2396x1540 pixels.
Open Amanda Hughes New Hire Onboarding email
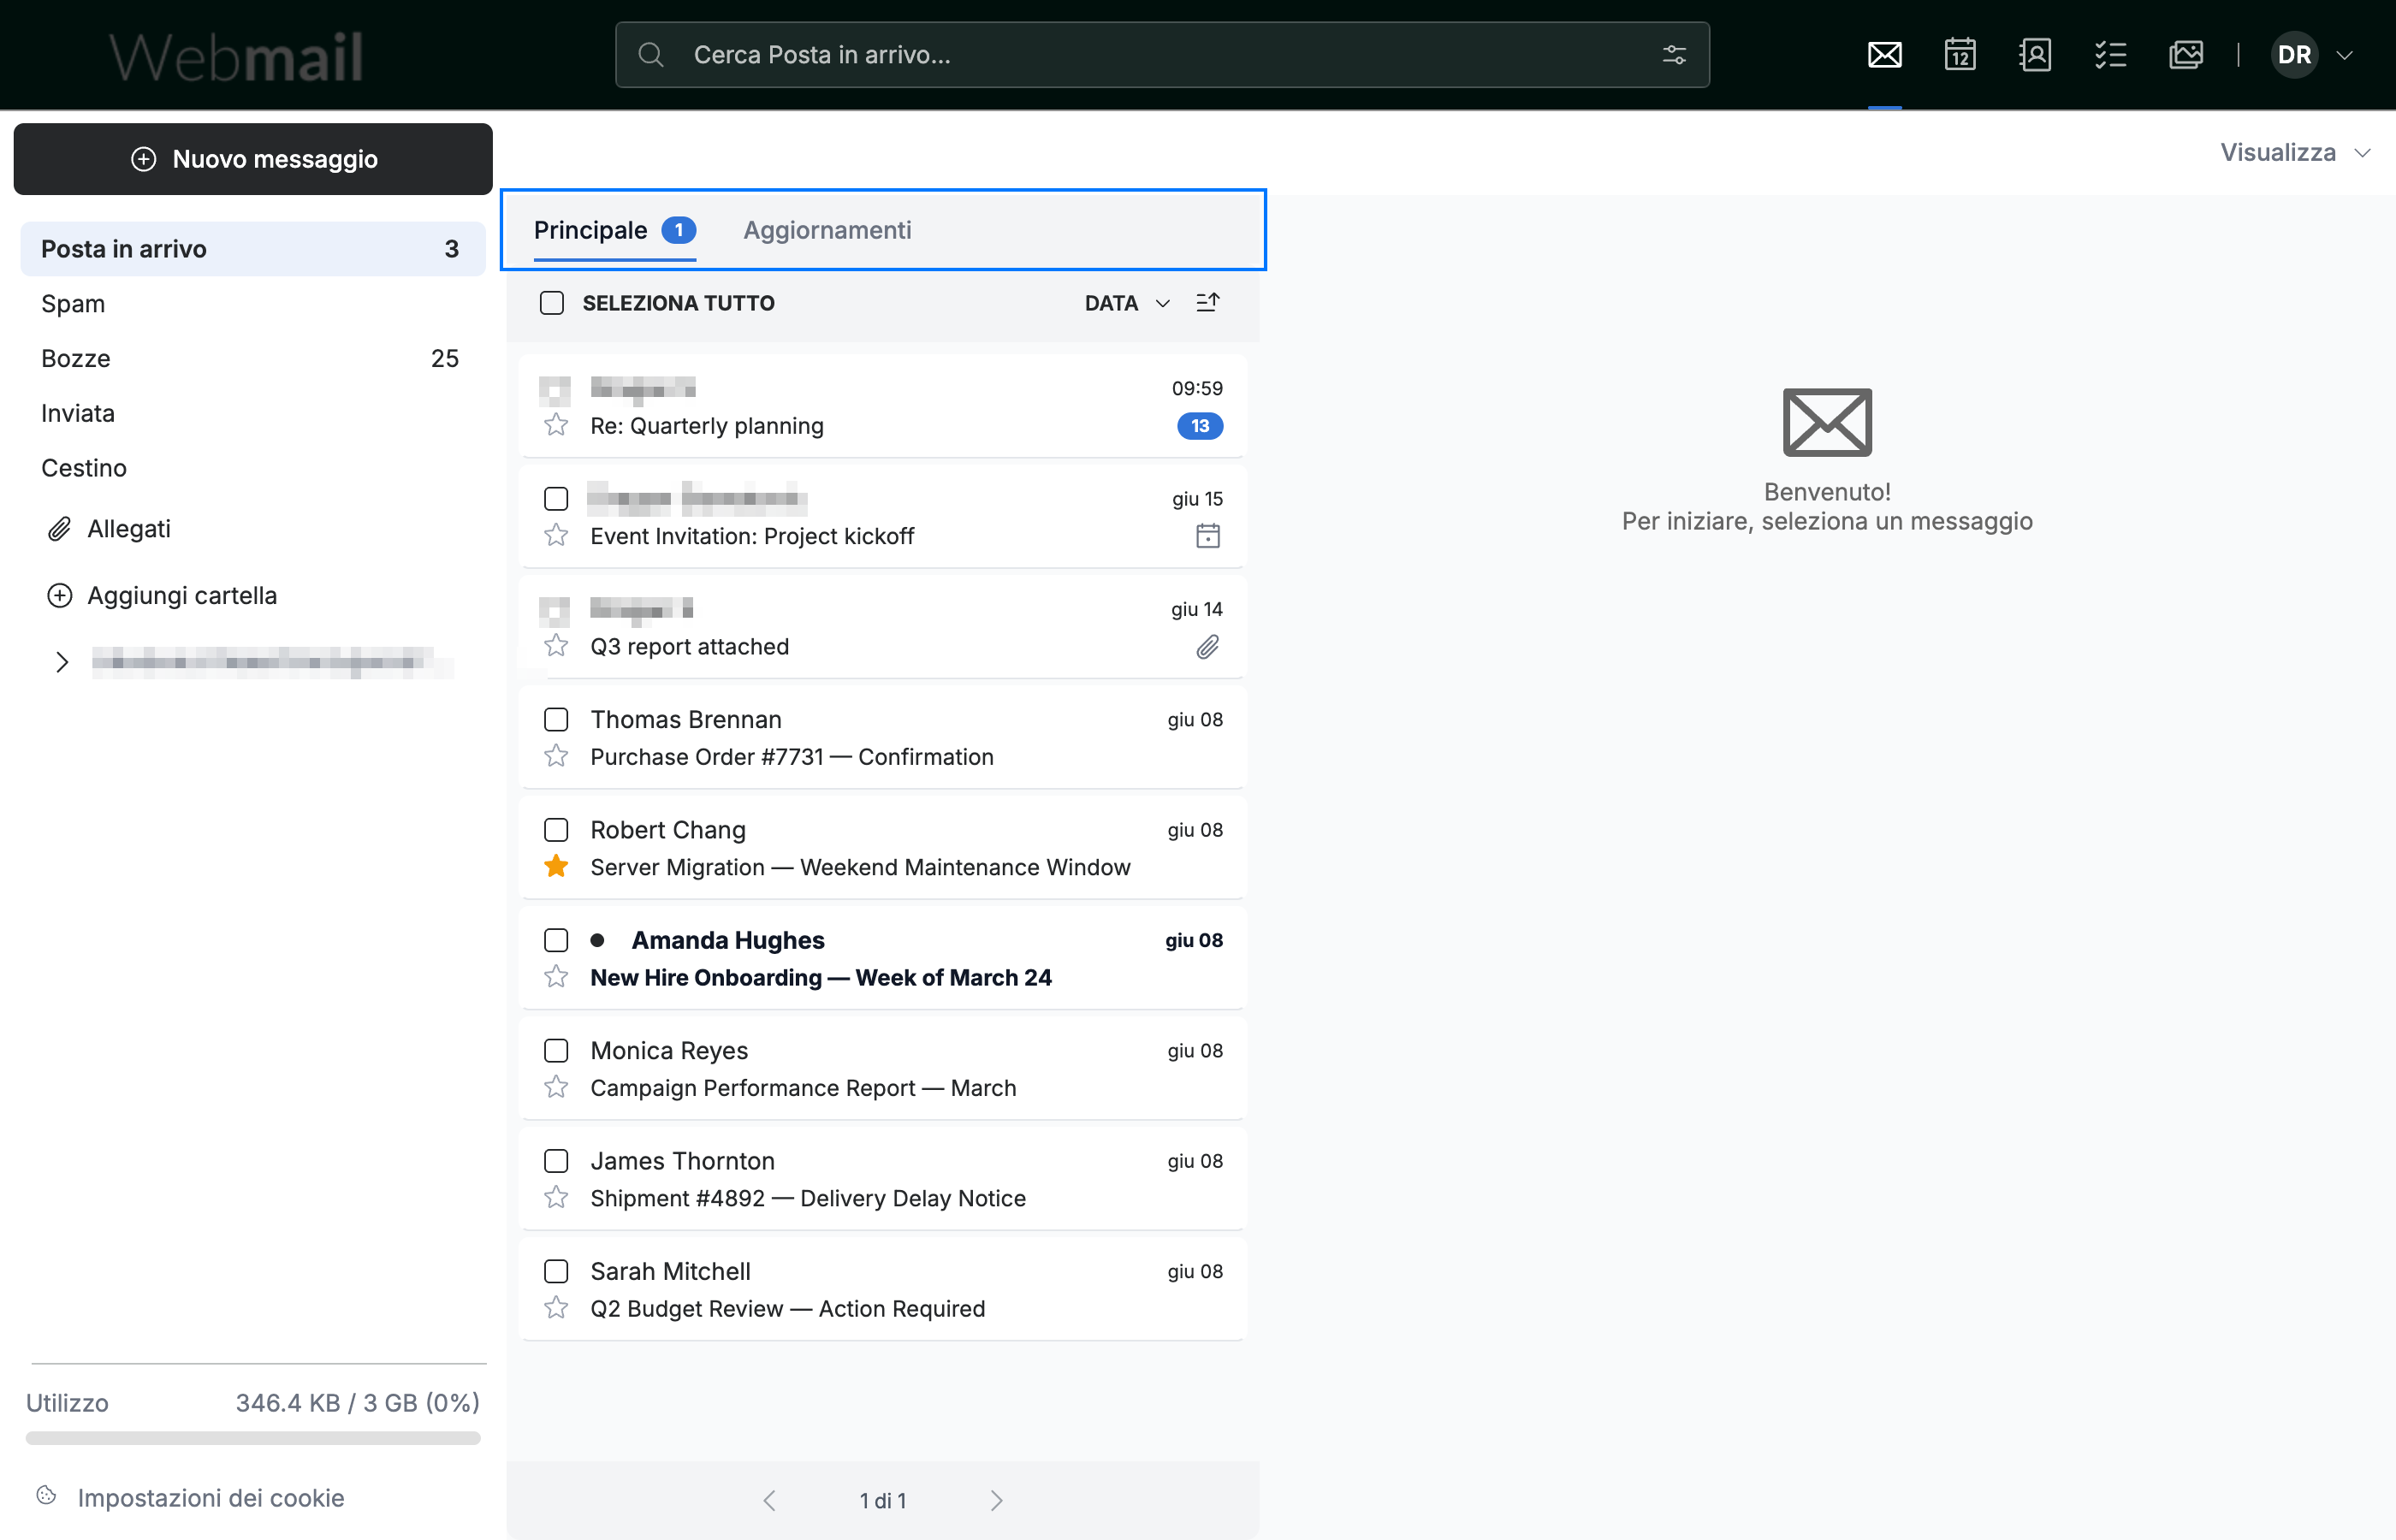pyautogui.click(x=883, y=959)
